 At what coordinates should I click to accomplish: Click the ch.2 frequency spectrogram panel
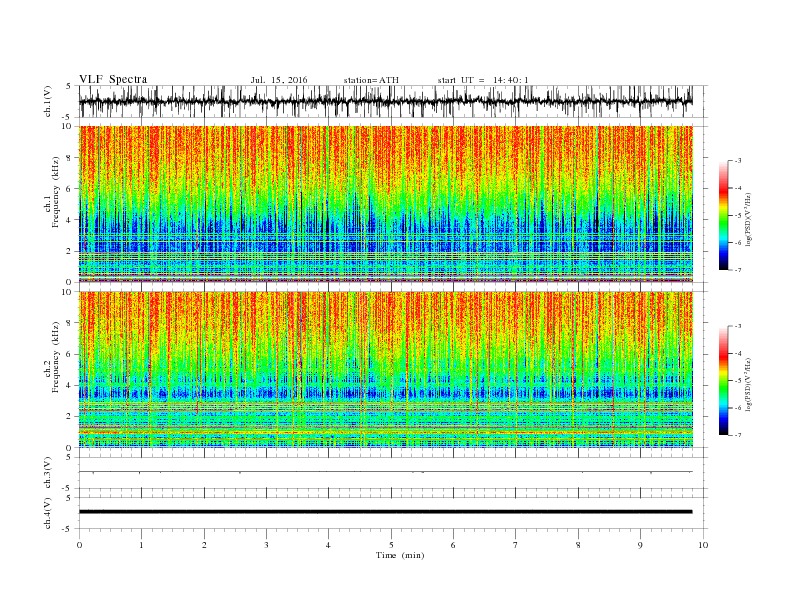pos(385,370)
